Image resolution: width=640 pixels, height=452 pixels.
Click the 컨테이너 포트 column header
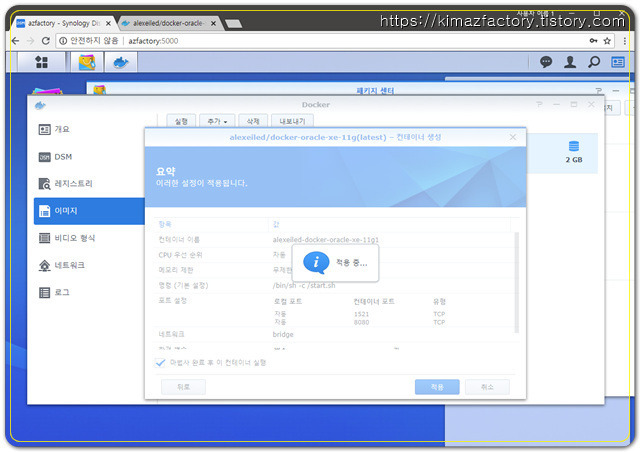374,301
